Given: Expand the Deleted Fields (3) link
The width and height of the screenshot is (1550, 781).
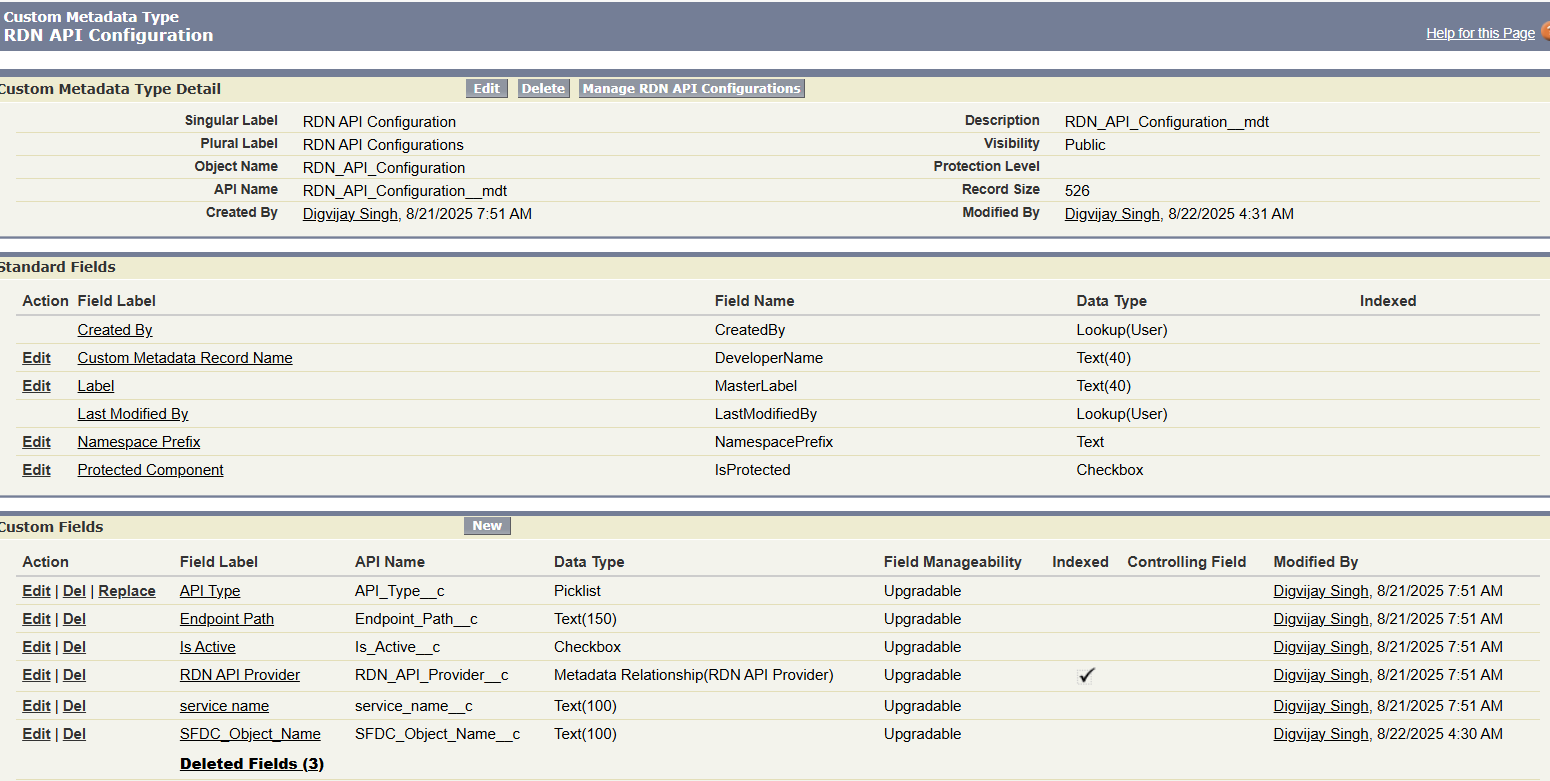Looking at the screenshot, I should (x=252, y=764).
